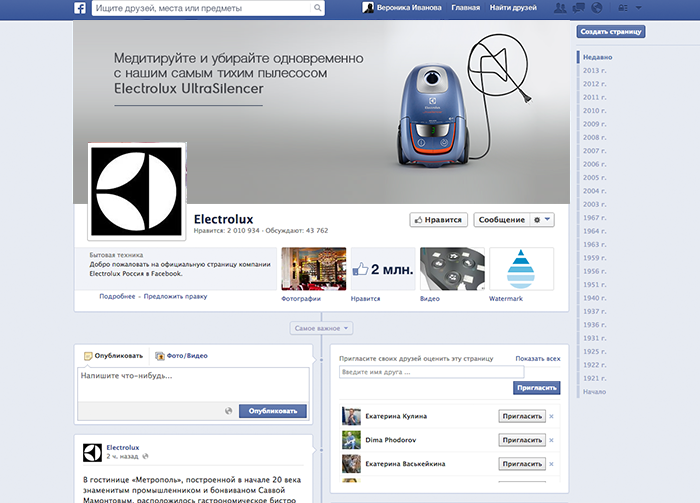Jump to 1921 г. in the timeline
This screenshot has width=700, height=503.
click(595, 378)
